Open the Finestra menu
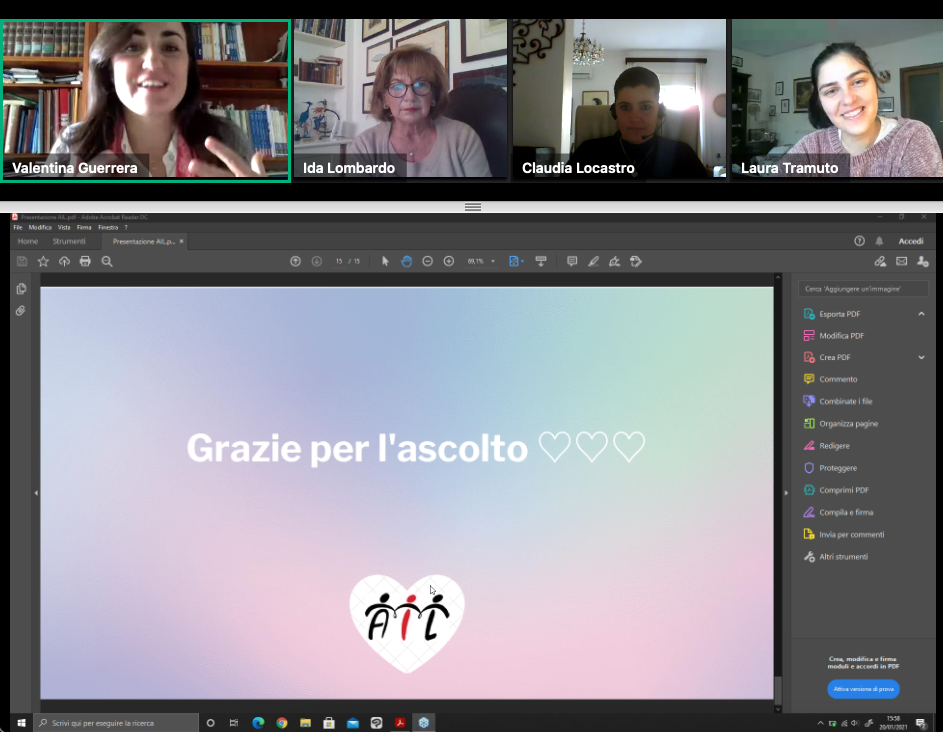The image size is (943, 732). 108,227
